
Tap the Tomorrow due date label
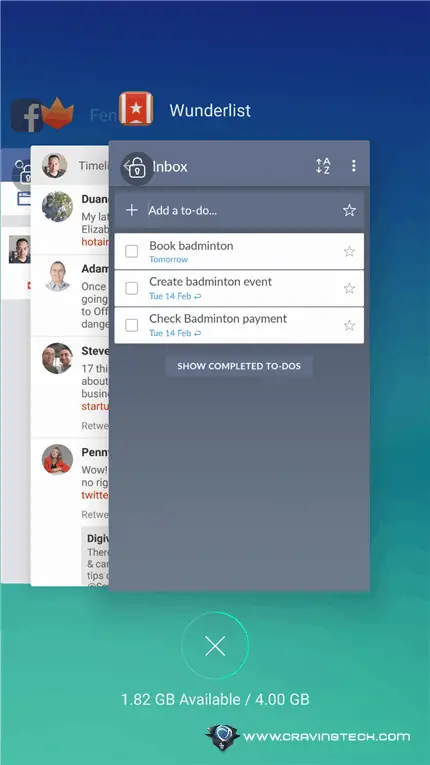(168, 260)
